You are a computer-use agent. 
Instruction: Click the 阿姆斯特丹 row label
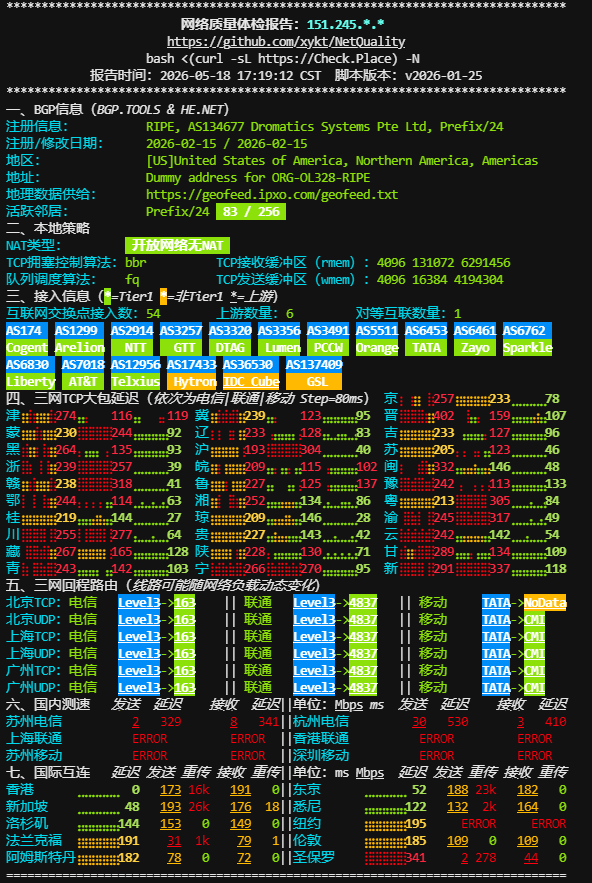[x=41, y=858]
